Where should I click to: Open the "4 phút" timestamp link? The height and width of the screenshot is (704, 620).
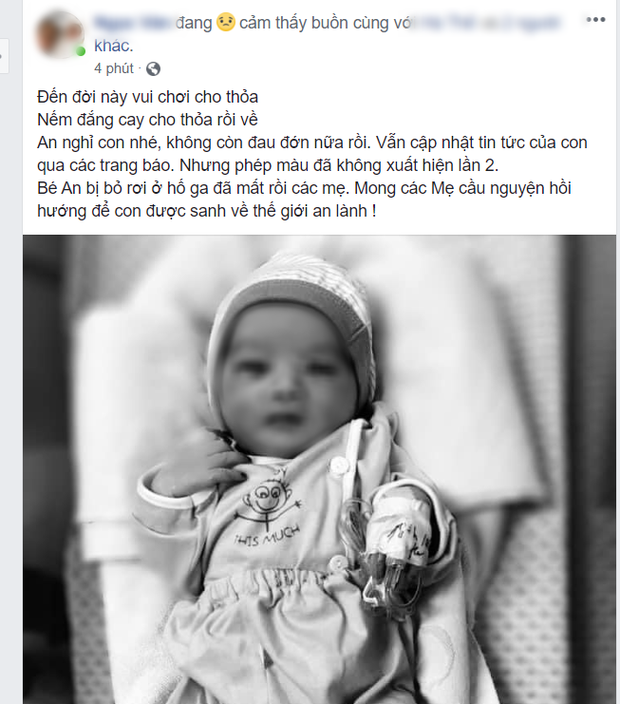point(114,68)
